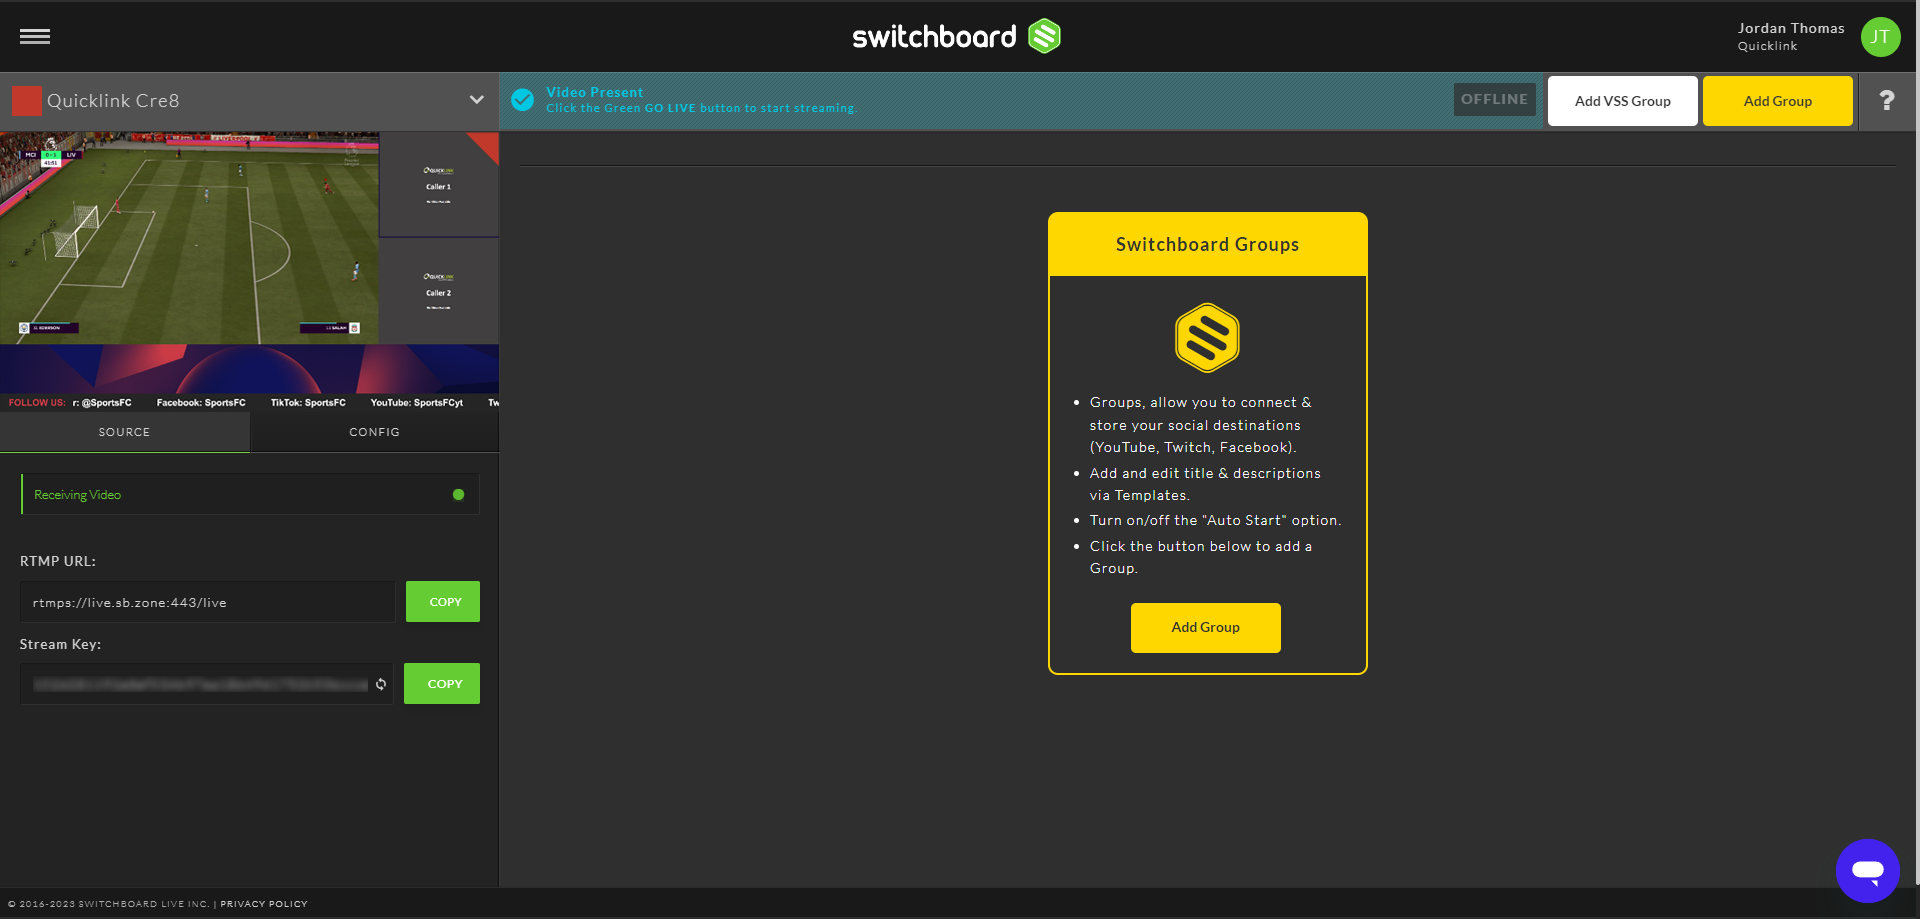Screen dimensions: 1920x919
Task: Click the Add VSS Group button
Action: 1622,101
